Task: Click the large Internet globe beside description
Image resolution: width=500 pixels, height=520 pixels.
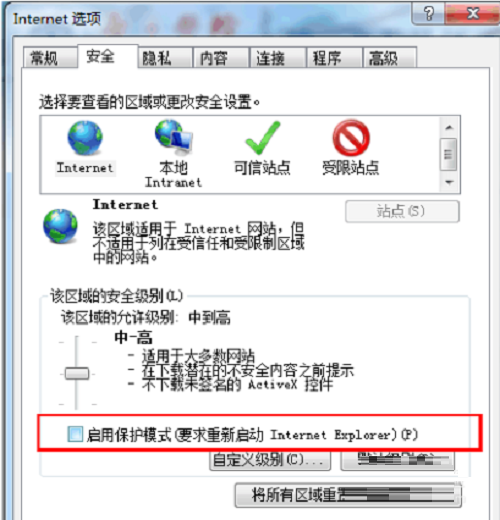Action: (x=60, y=226)
